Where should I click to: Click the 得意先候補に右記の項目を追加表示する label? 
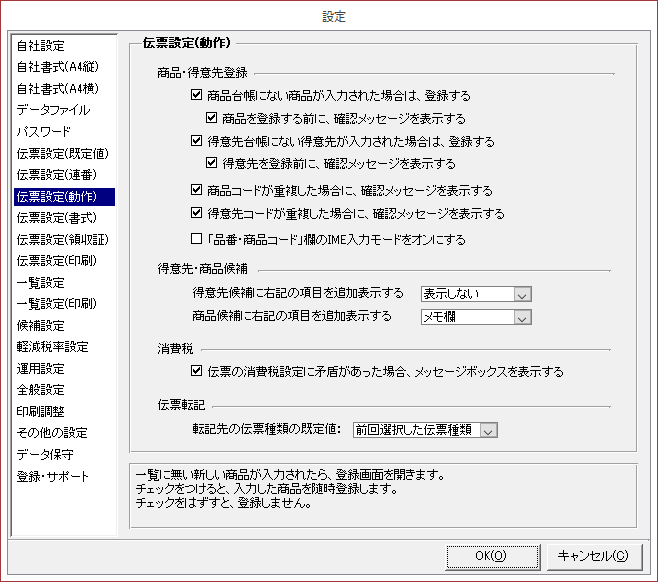click(x=298, y=293)
